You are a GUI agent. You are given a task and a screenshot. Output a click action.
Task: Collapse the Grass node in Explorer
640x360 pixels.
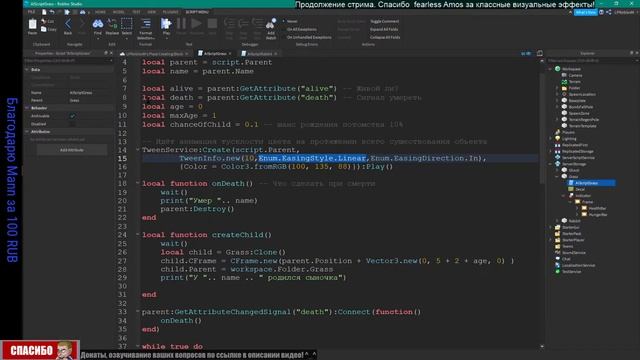557,177
